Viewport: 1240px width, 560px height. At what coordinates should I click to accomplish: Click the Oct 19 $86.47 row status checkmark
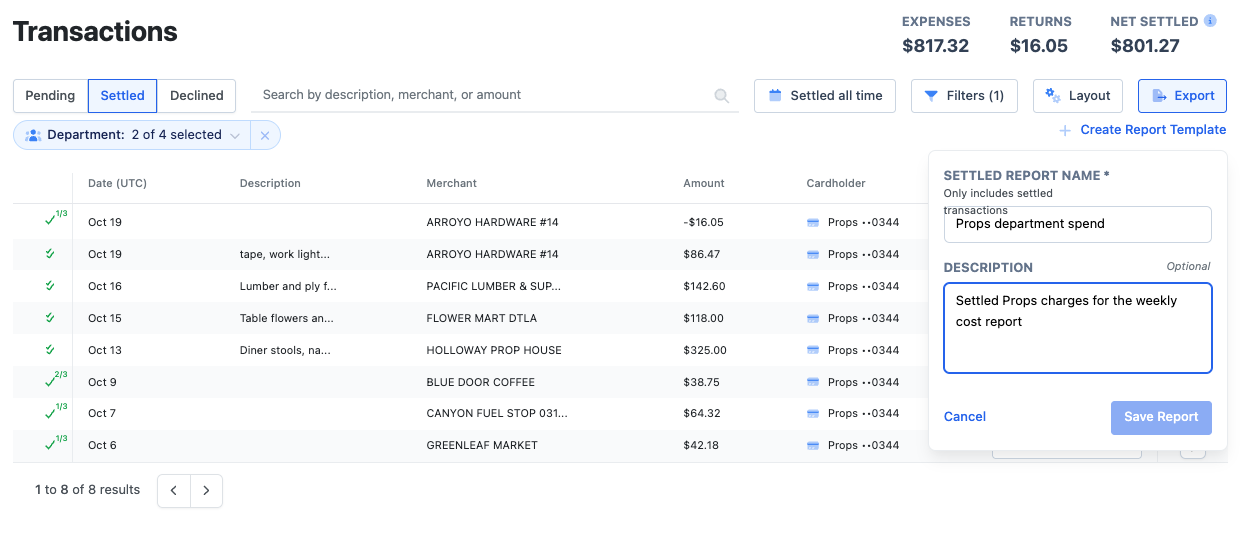click(x=50, y=254)
